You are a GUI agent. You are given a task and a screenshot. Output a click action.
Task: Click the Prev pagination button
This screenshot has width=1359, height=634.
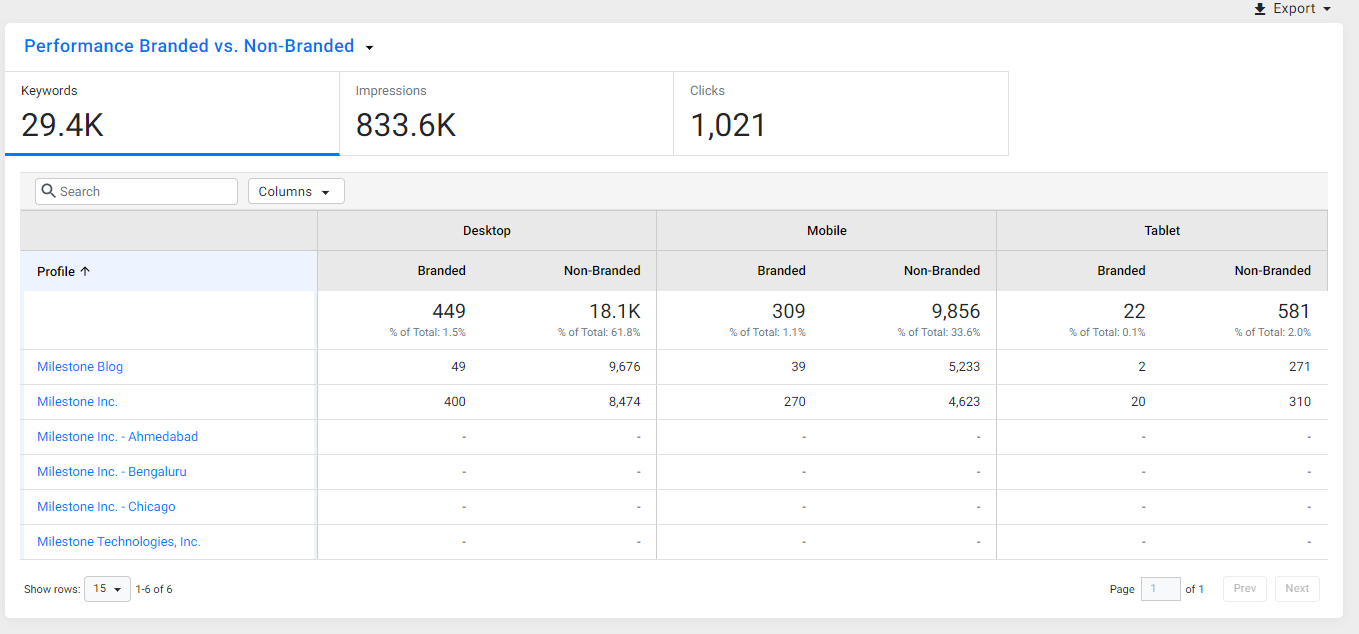[x=1245, y=589]
